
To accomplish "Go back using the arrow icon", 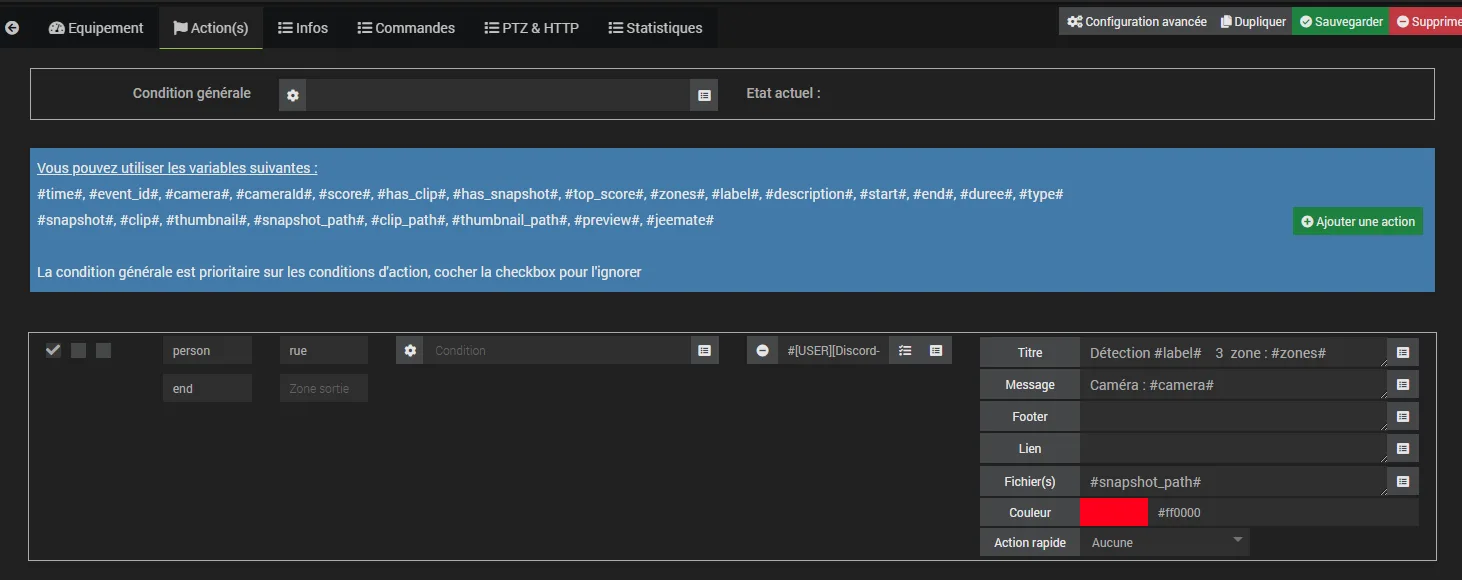I will click(x=12, y=28).
